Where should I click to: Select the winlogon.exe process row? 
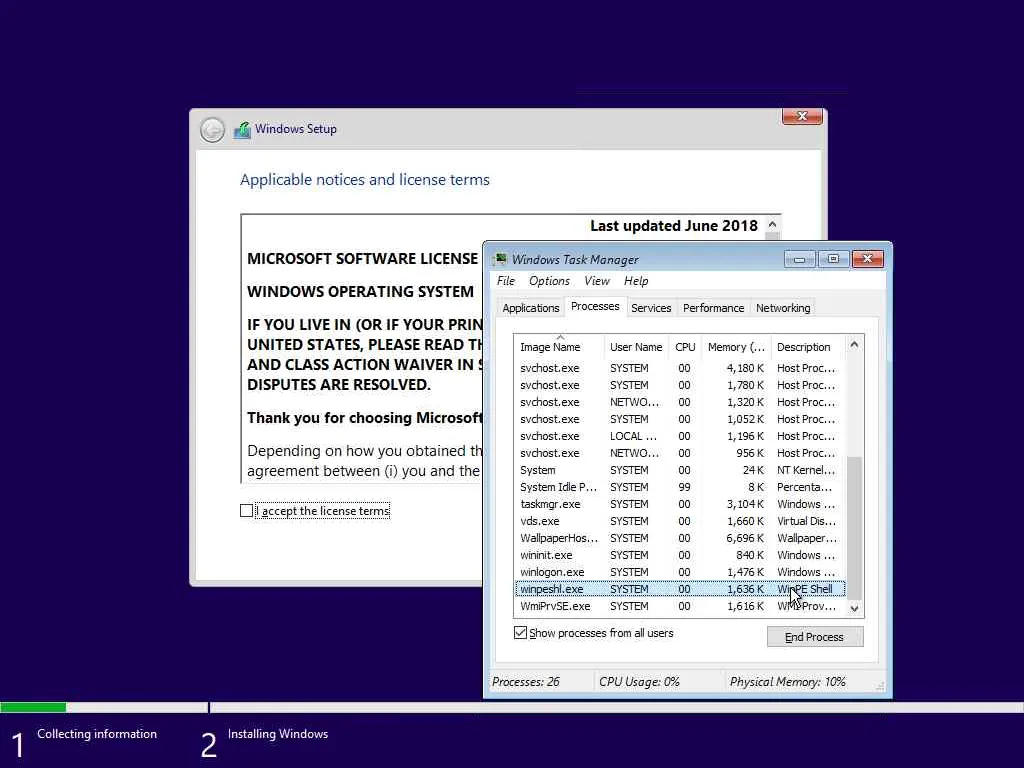[680, 572]
